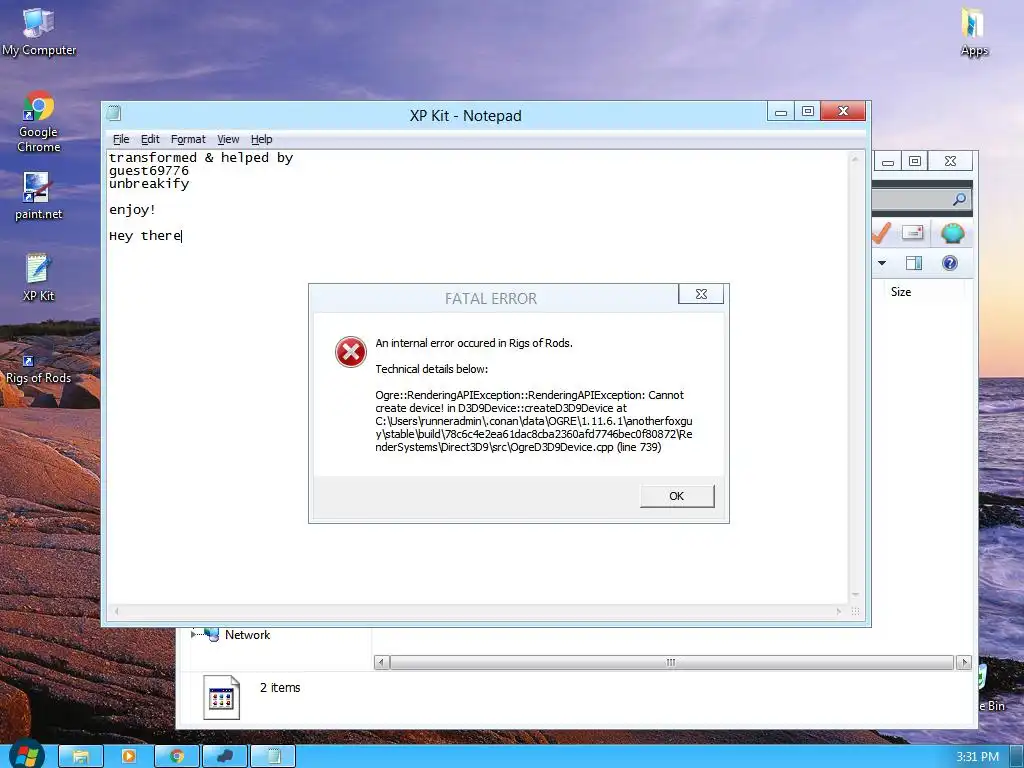The image size is (1024, 768).
Task: Click the Start button on the taskbar
Action: click(x=26, y=755)
